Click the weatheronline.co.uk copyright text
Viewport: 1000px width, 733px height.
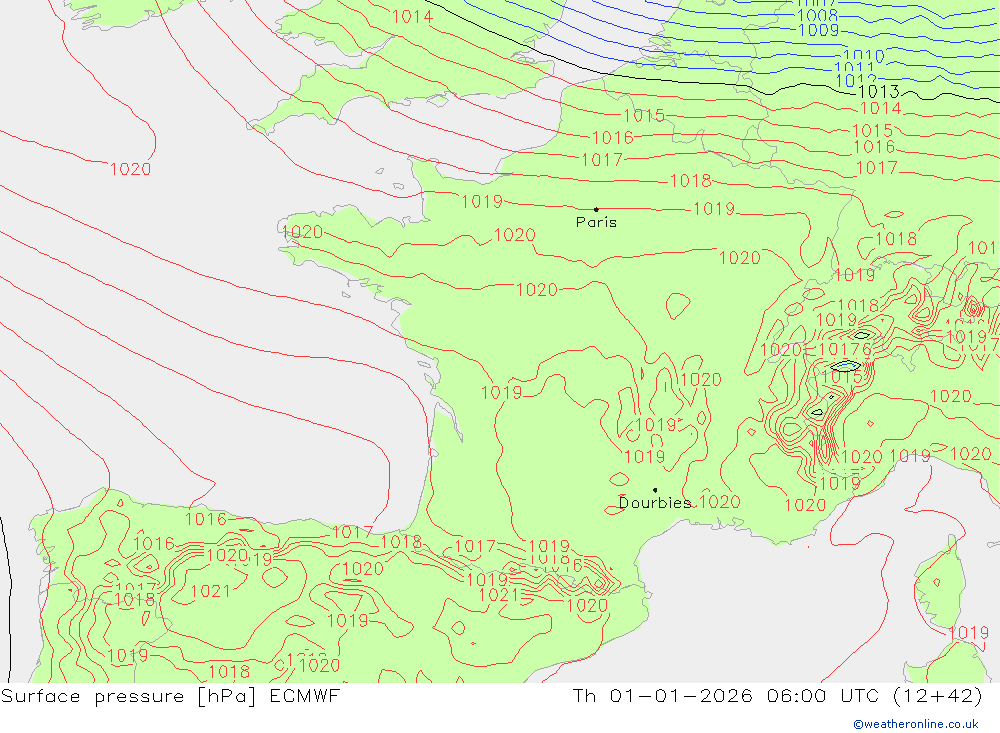click(x=916, y=724)
